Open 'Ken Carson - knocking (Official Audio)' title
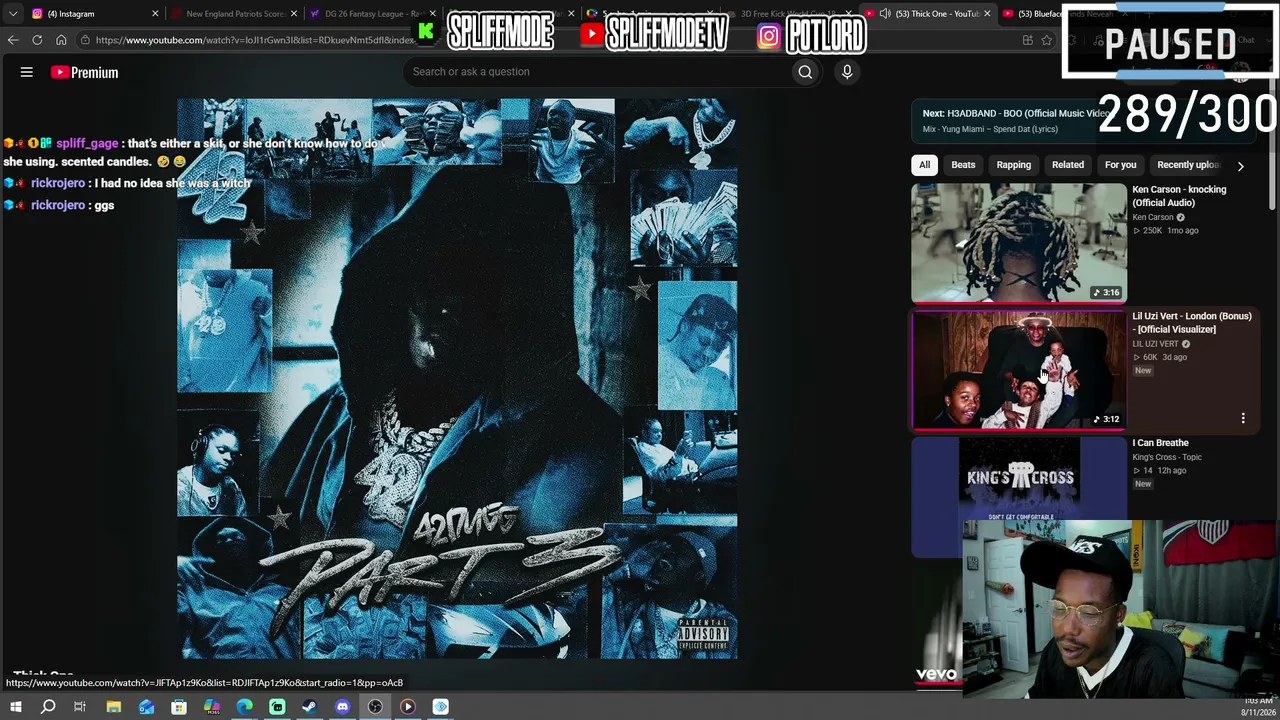 click(1179, 196)
